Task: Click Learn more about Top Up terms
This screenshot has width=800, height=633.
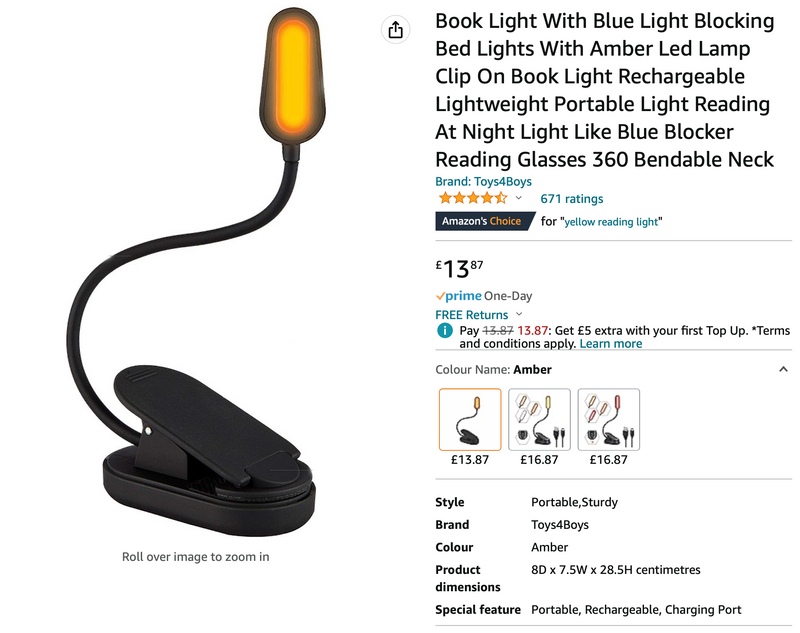Action: pos(611,344)
